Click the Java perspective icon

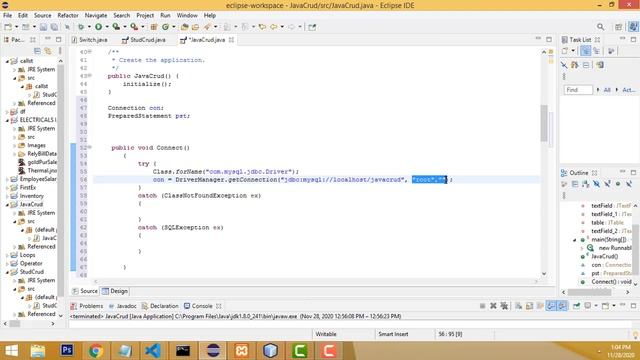pos(633,27)
